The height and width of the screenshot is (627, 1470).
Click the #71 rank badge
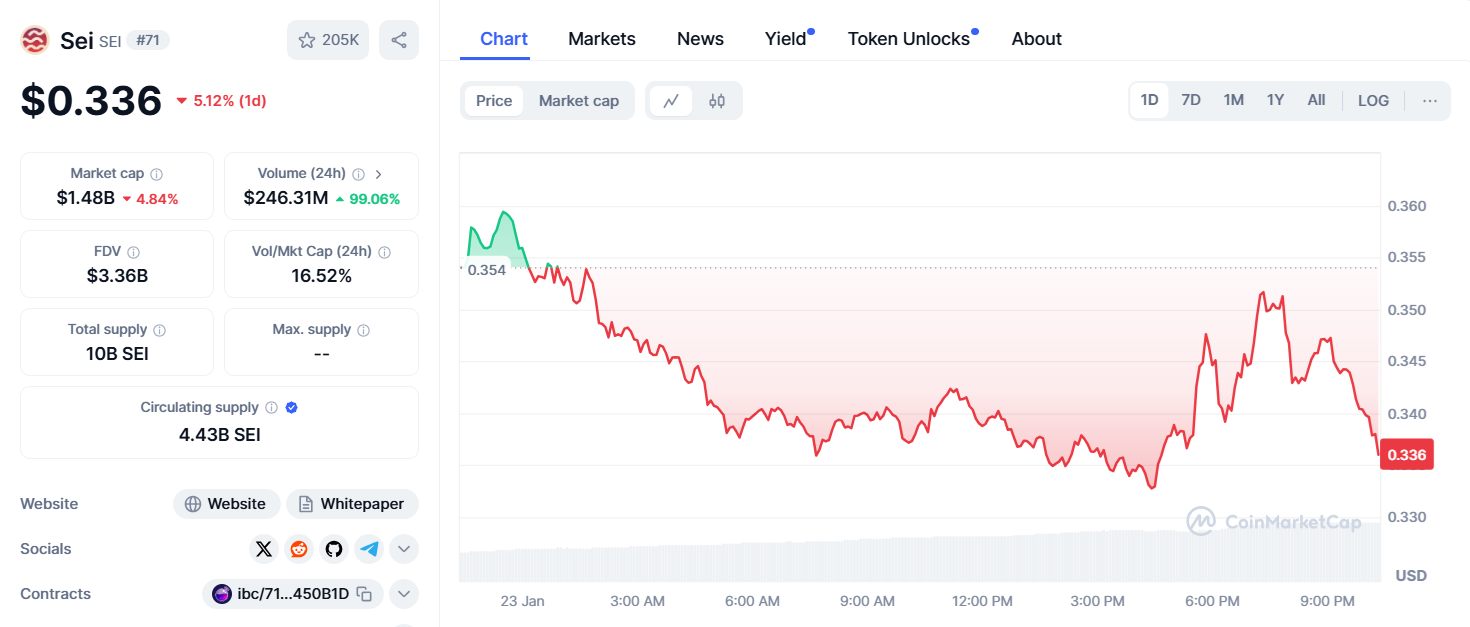[148, 40]
